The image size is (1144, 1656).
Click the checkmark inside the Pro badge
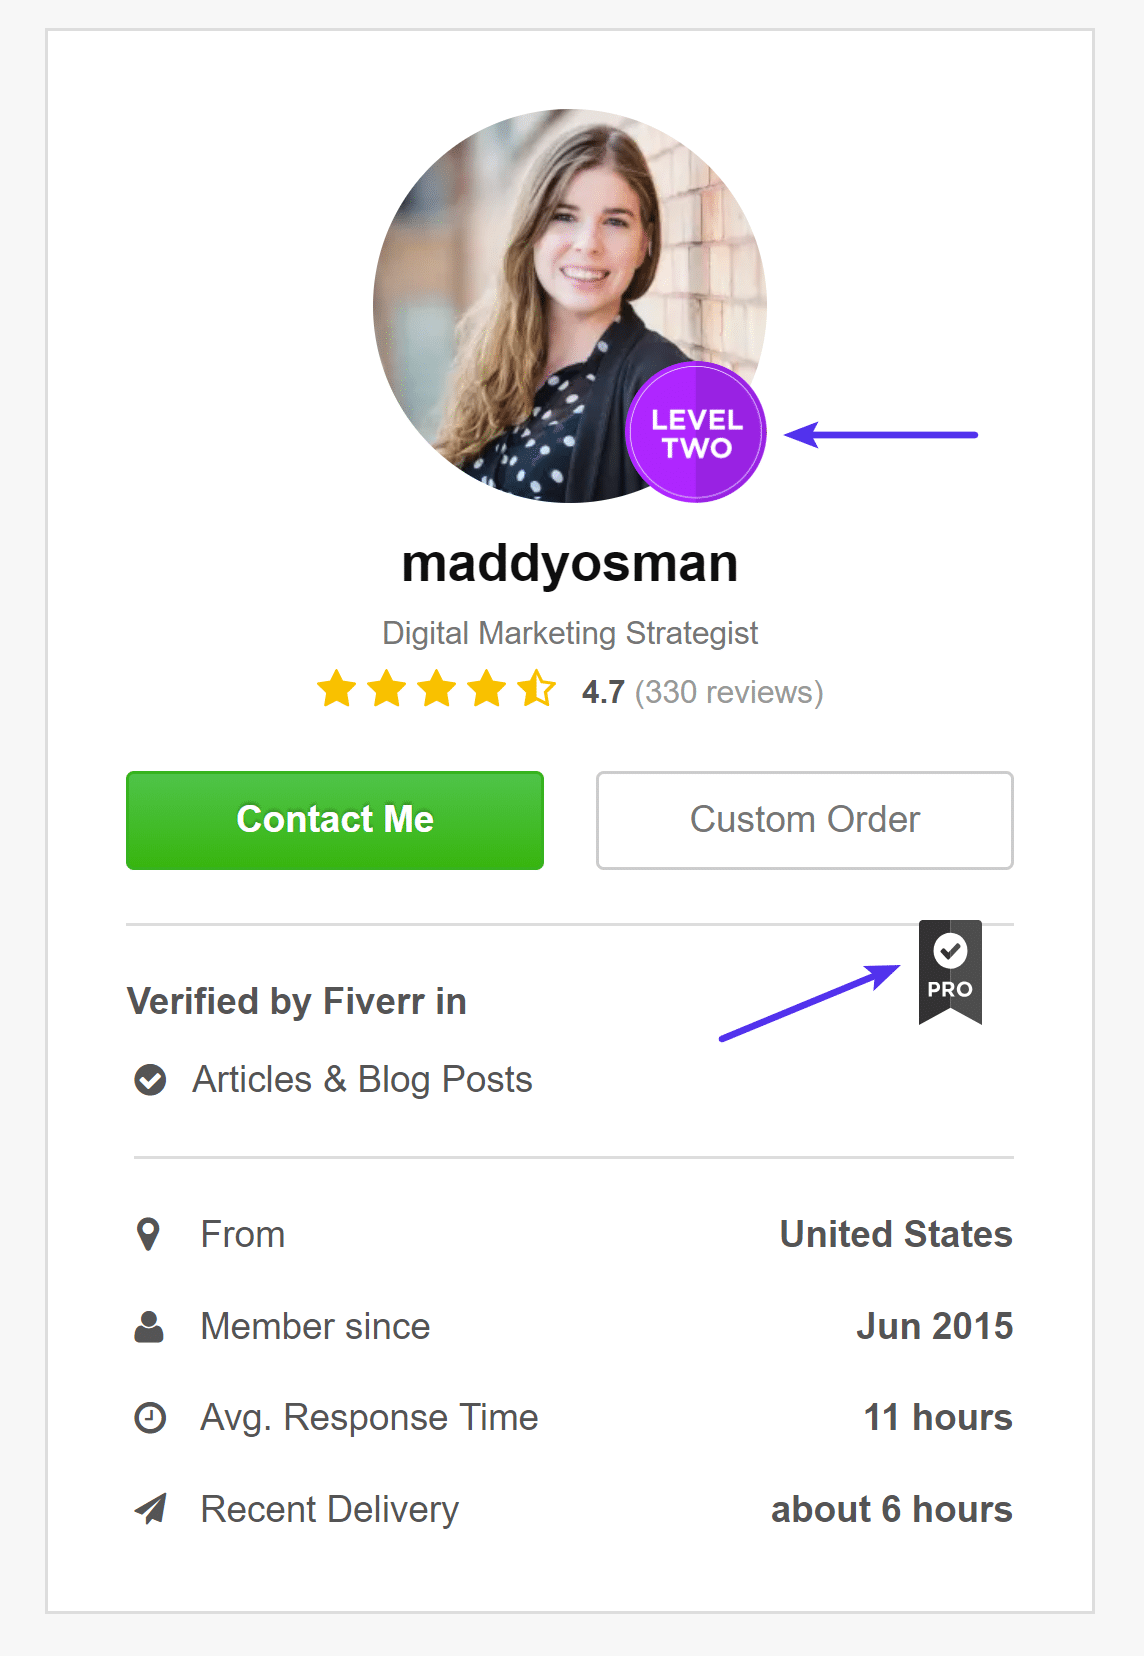pyautogui.click(x=949, y=948)
